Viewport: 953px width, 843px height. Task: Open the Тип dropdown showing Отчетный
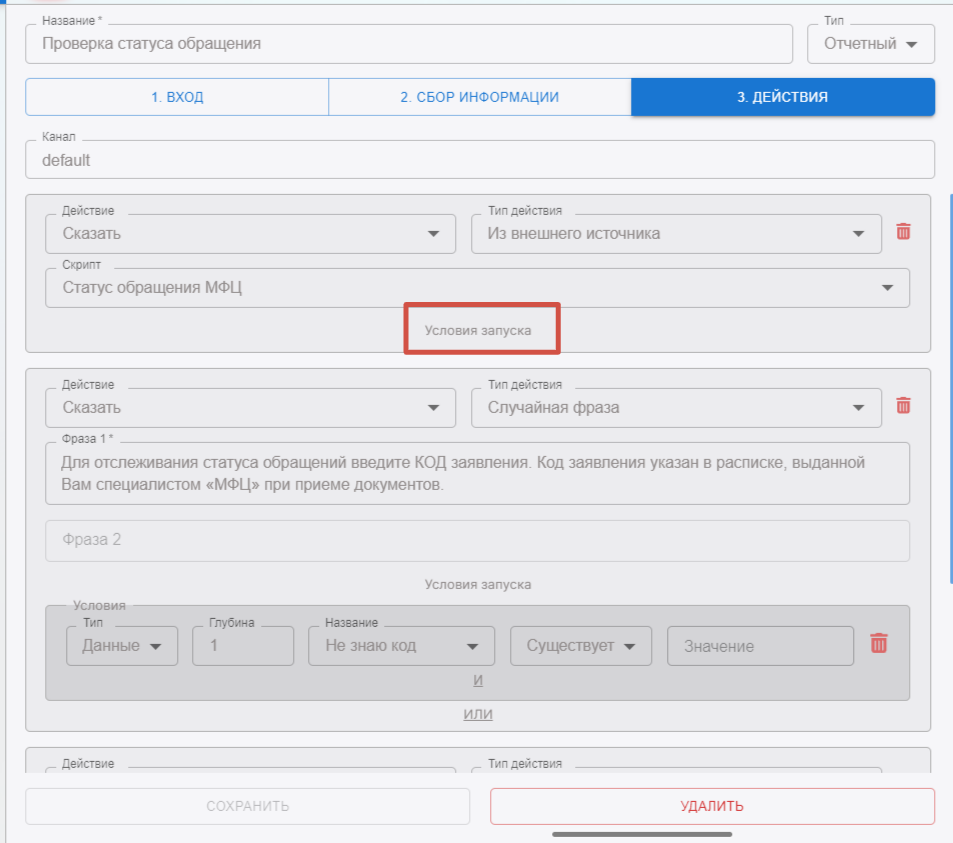click(870, 44)
